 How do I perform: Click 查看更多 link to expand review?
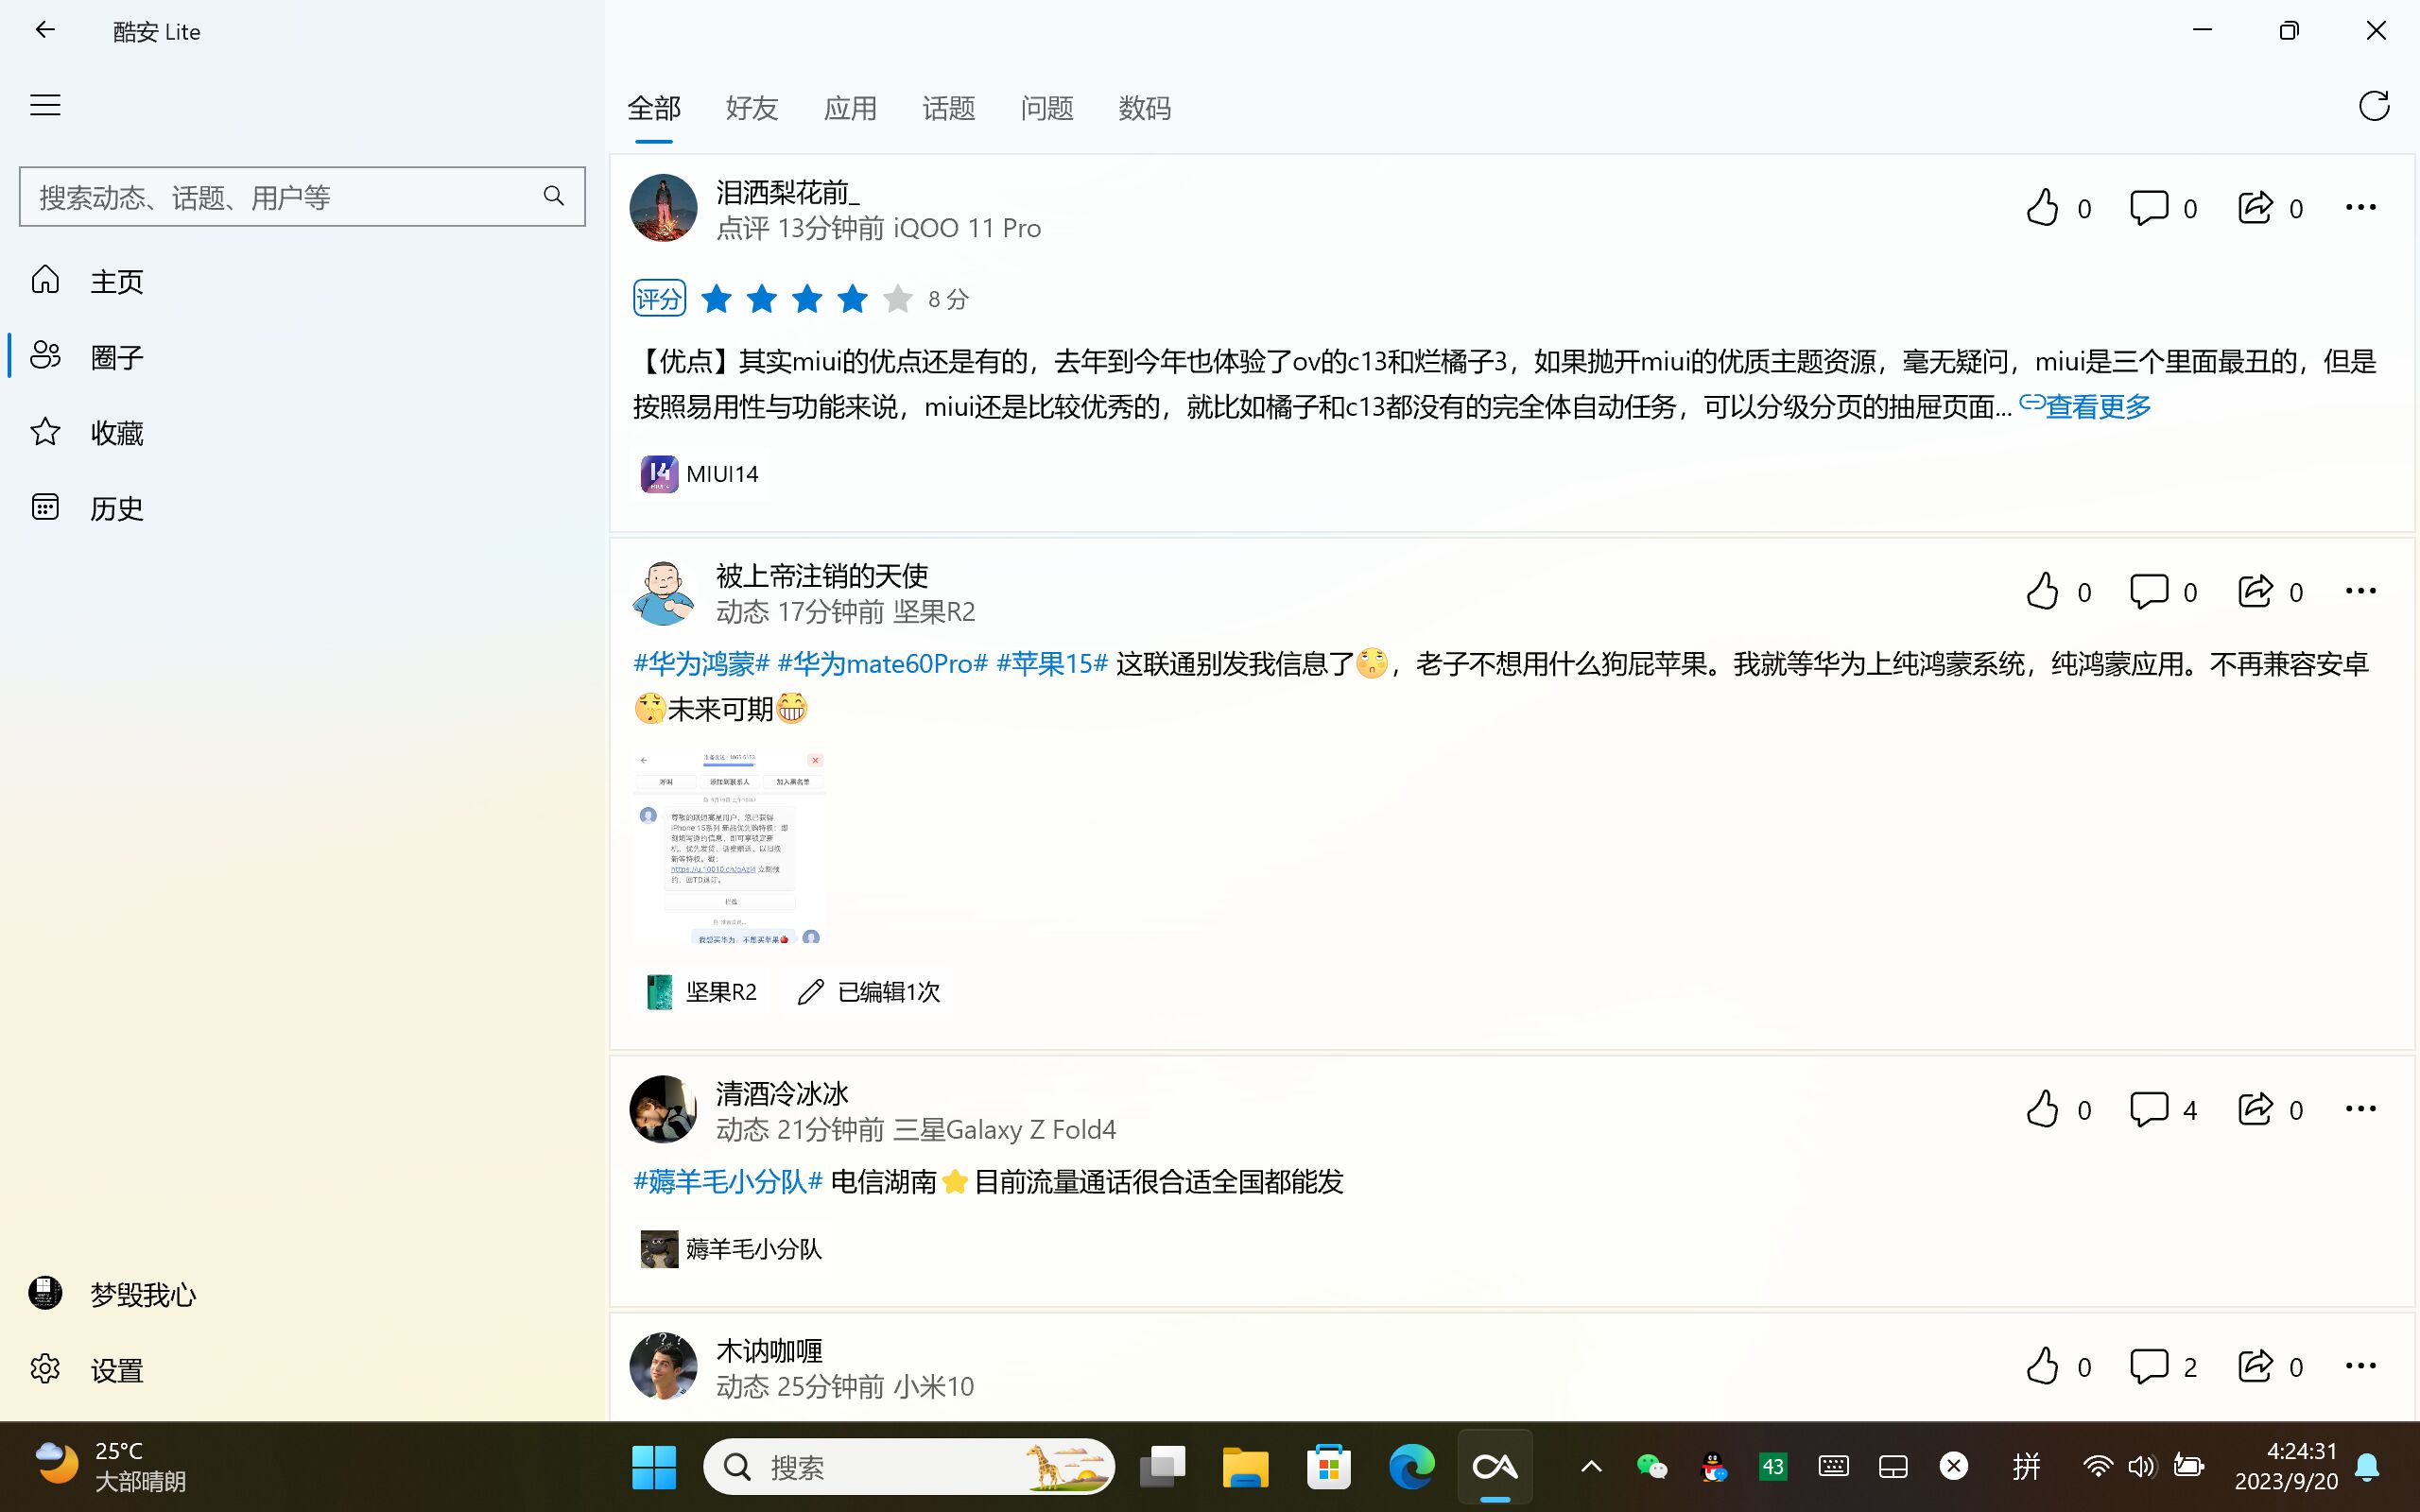point(2086,406)
